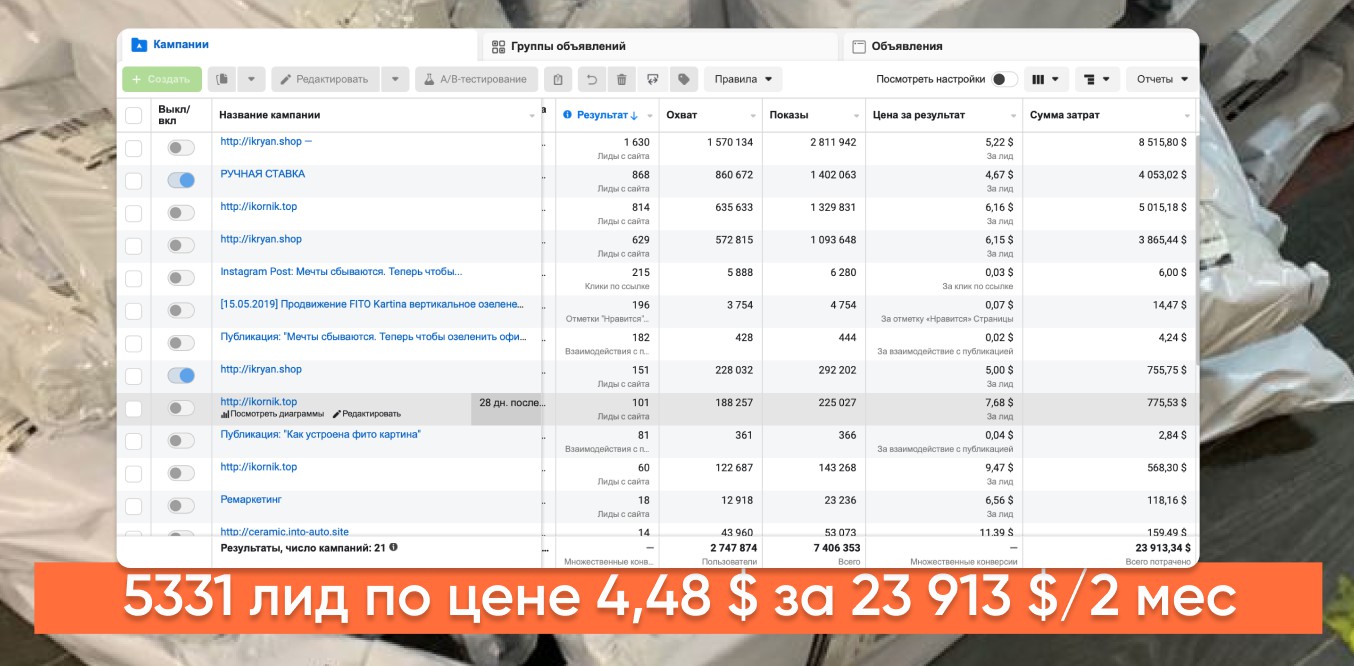Click the Сумма затрат column header

pyautogui.click(x=1065, y=115)
